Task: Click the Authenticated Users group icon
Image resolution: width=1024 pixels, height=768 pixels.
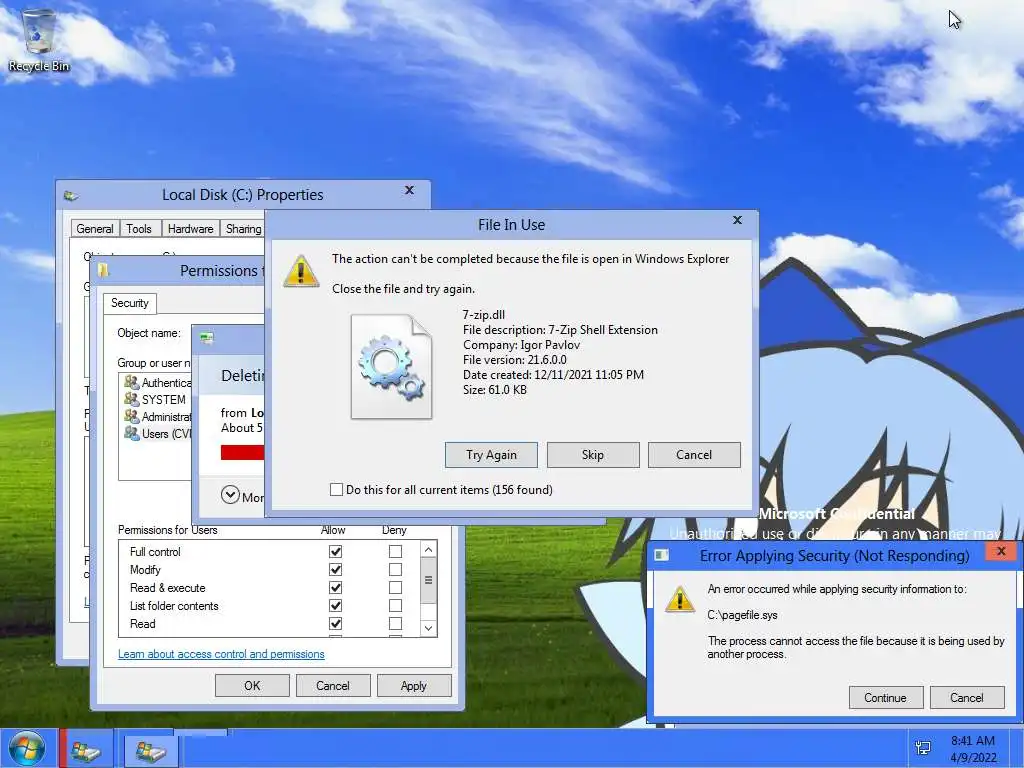Action: (x=132, y=383)
